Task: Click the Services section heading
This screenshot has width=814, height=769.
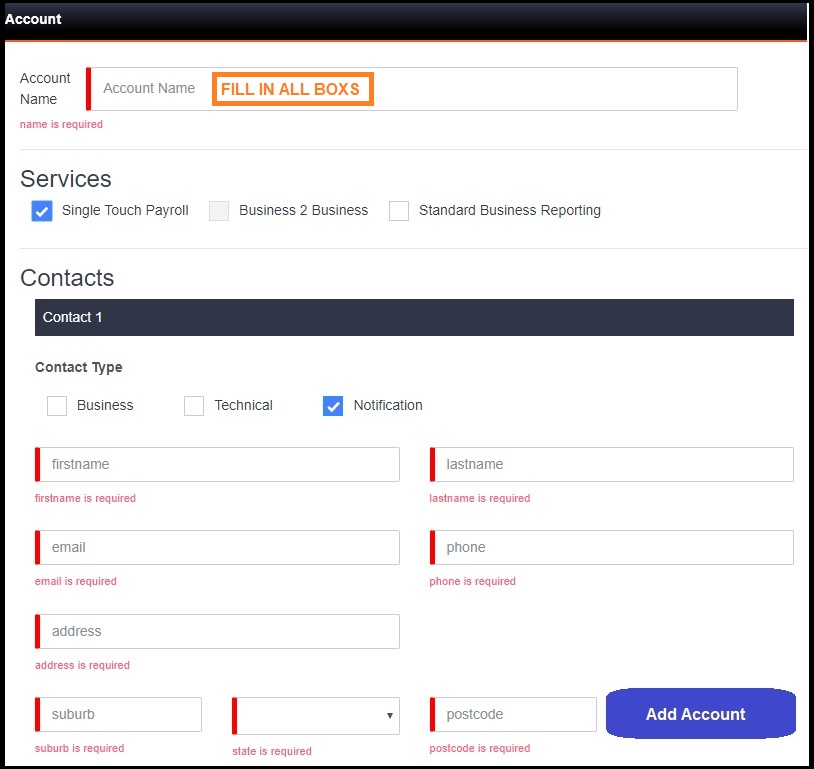Action: click(x=66, y=179)
